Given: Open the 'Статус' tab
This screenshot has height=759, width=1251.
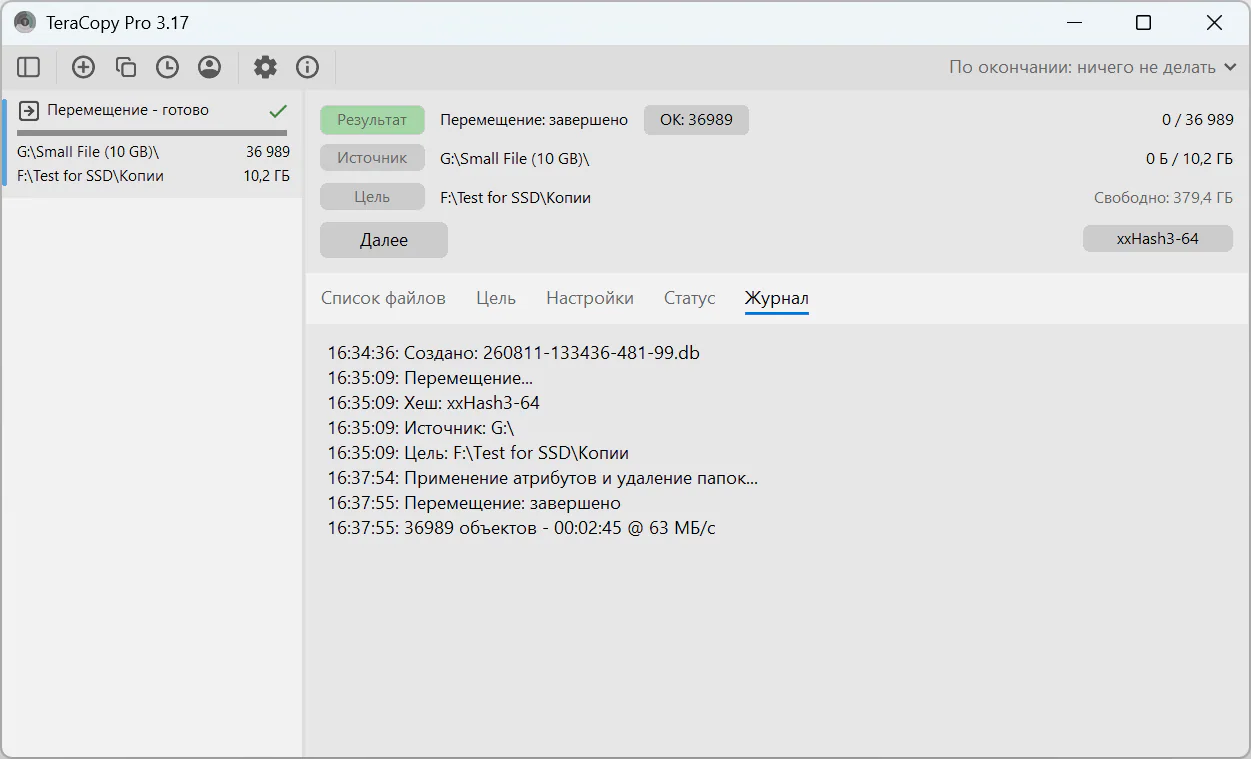Looking at the screenshot, I should (690, 298).
